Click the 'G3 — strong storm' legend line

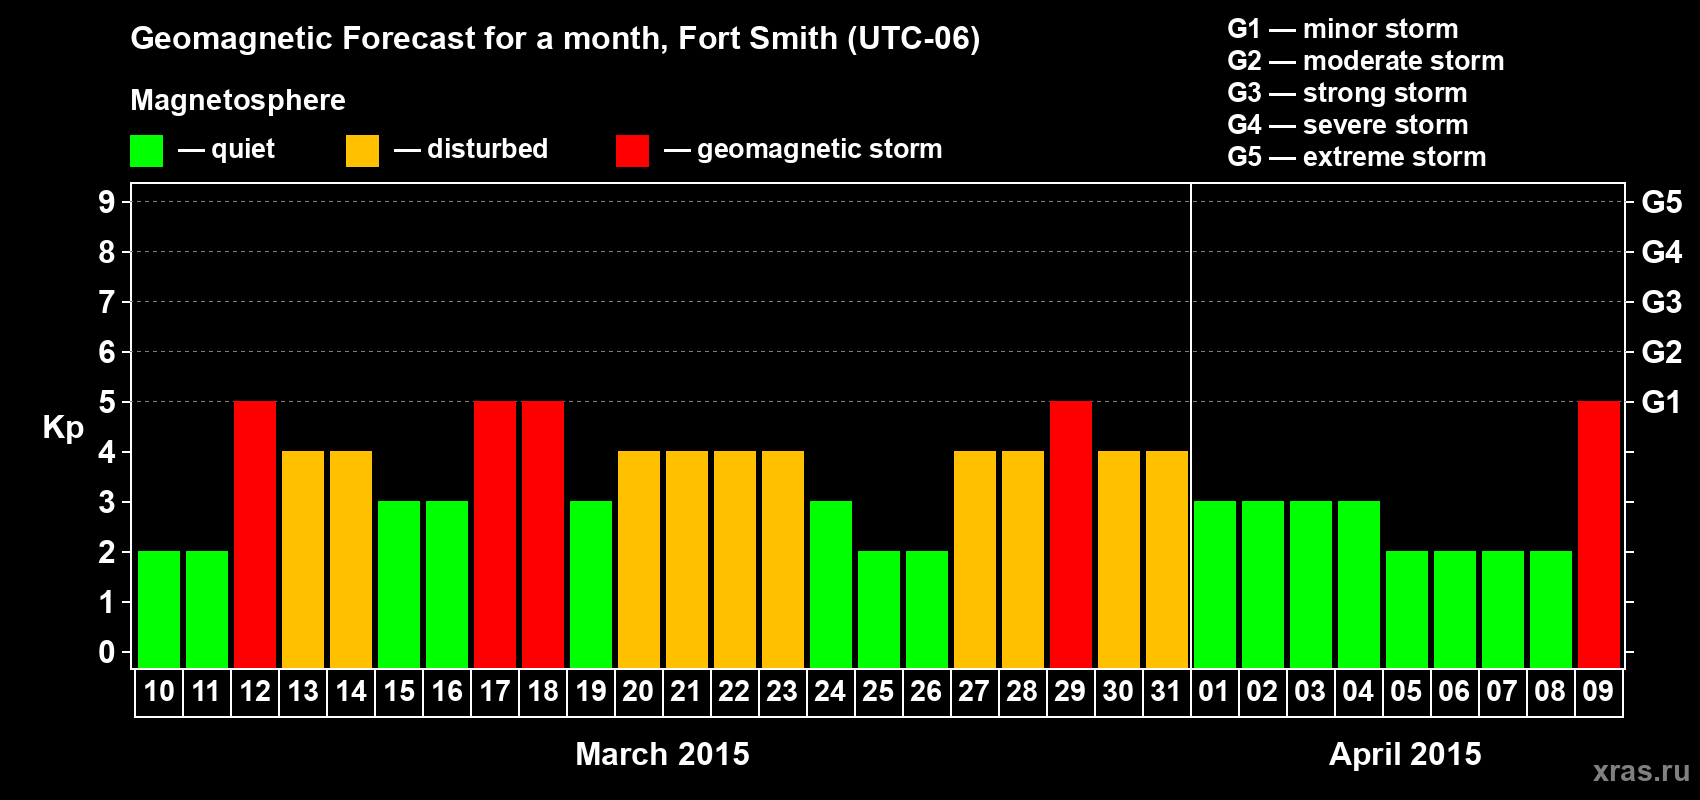1348,93
